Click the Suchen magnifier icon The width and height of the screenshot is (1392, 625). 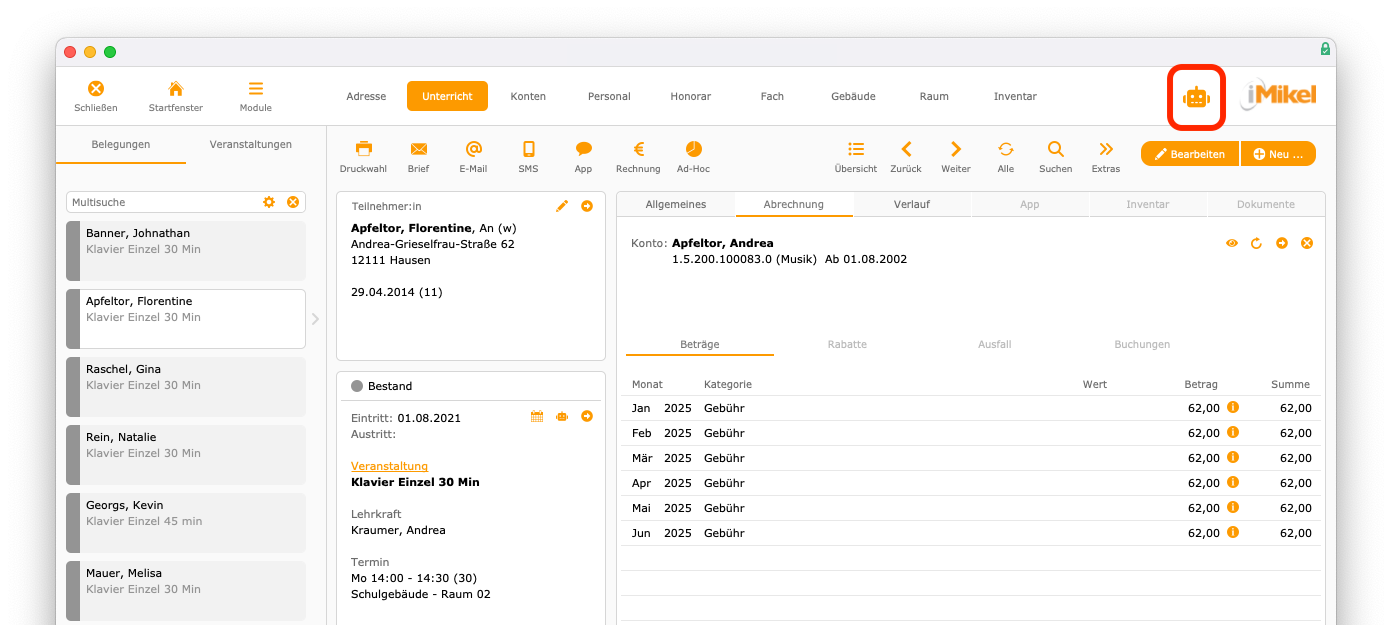click(1055, 149)
